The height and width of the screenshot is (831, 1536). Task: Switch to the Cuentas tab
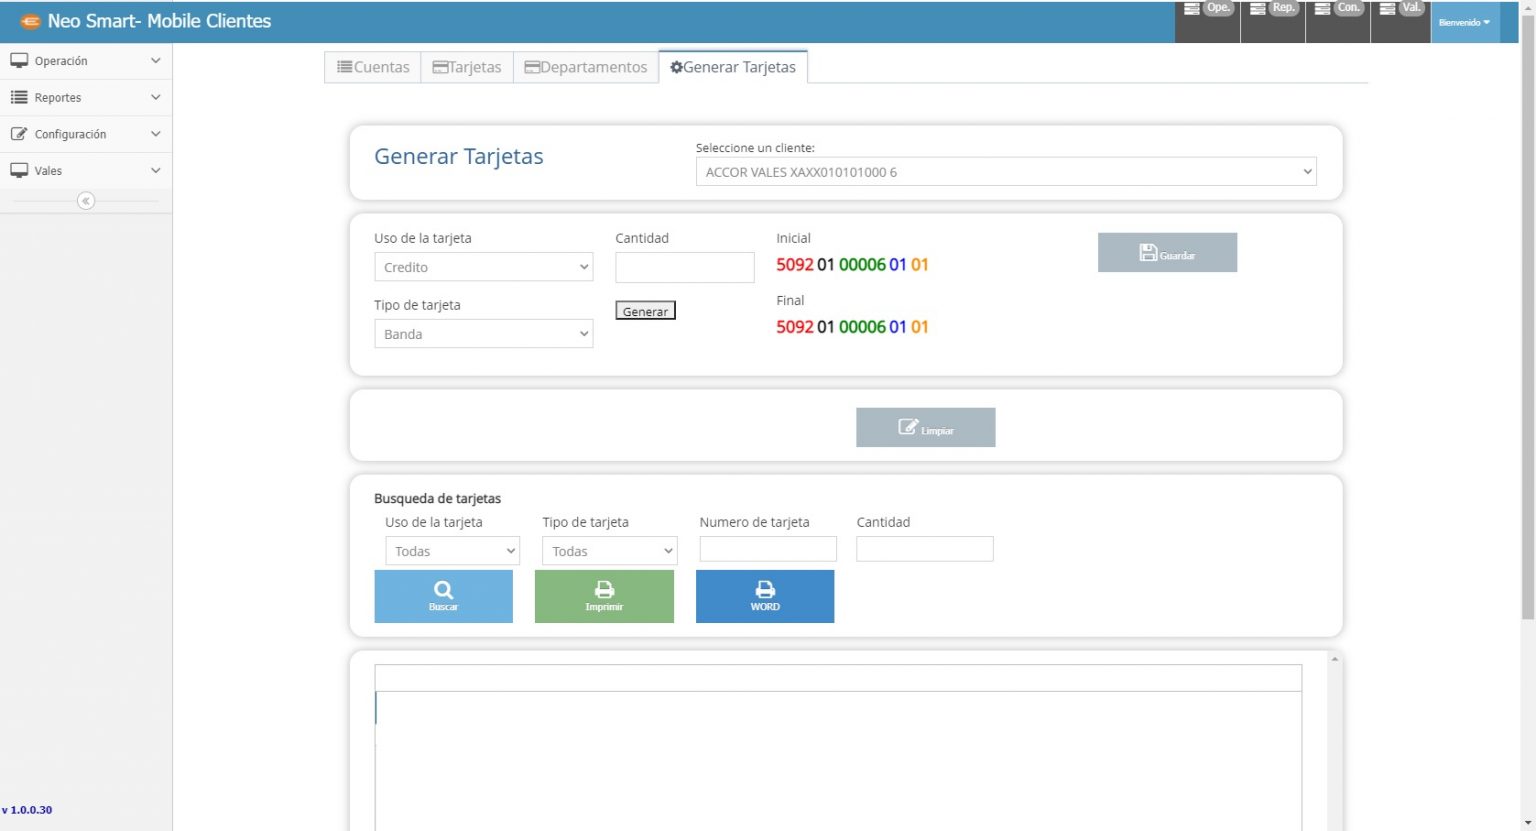click(x=371, y=66)
